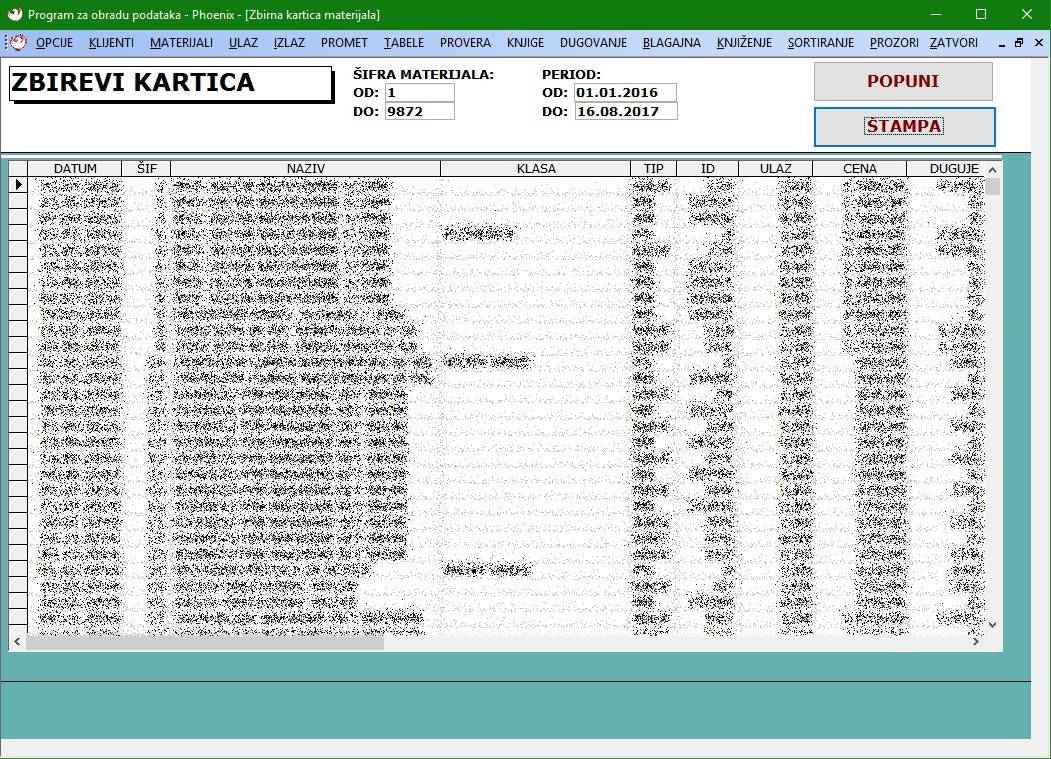The image size is (1051, 759).
Task: Restore the inner document window
Action: [1019, 43]
